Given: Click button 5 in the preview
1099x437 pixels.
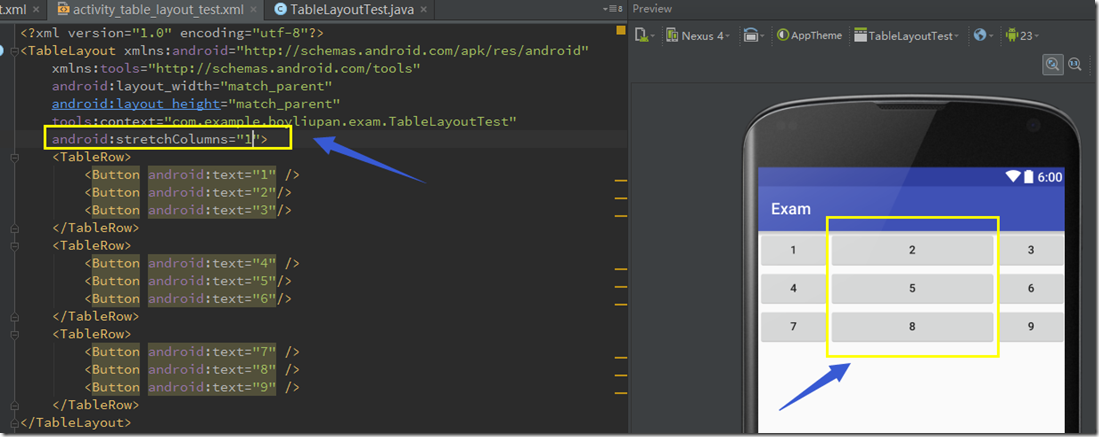Looking at the screenshot, I should tap(912, 289).
